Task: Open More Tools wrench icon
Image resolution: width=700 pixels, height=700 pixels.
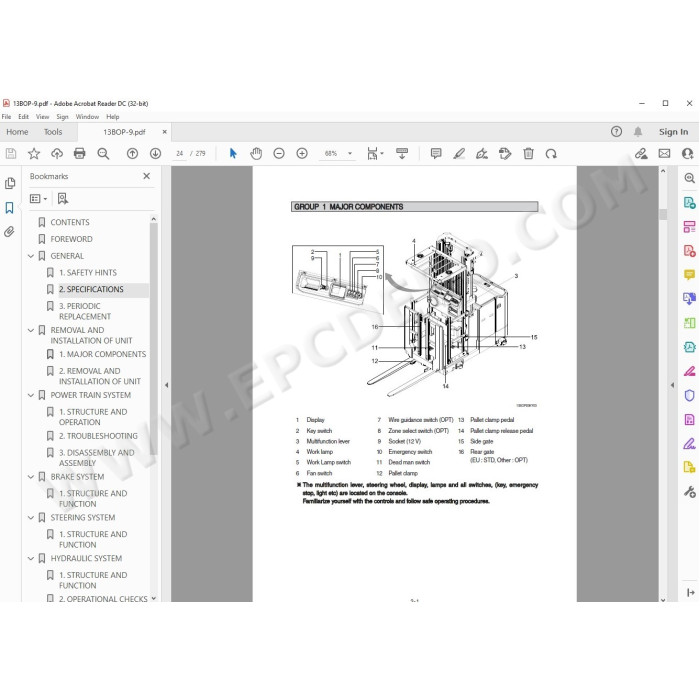Action: pos(689,492)
